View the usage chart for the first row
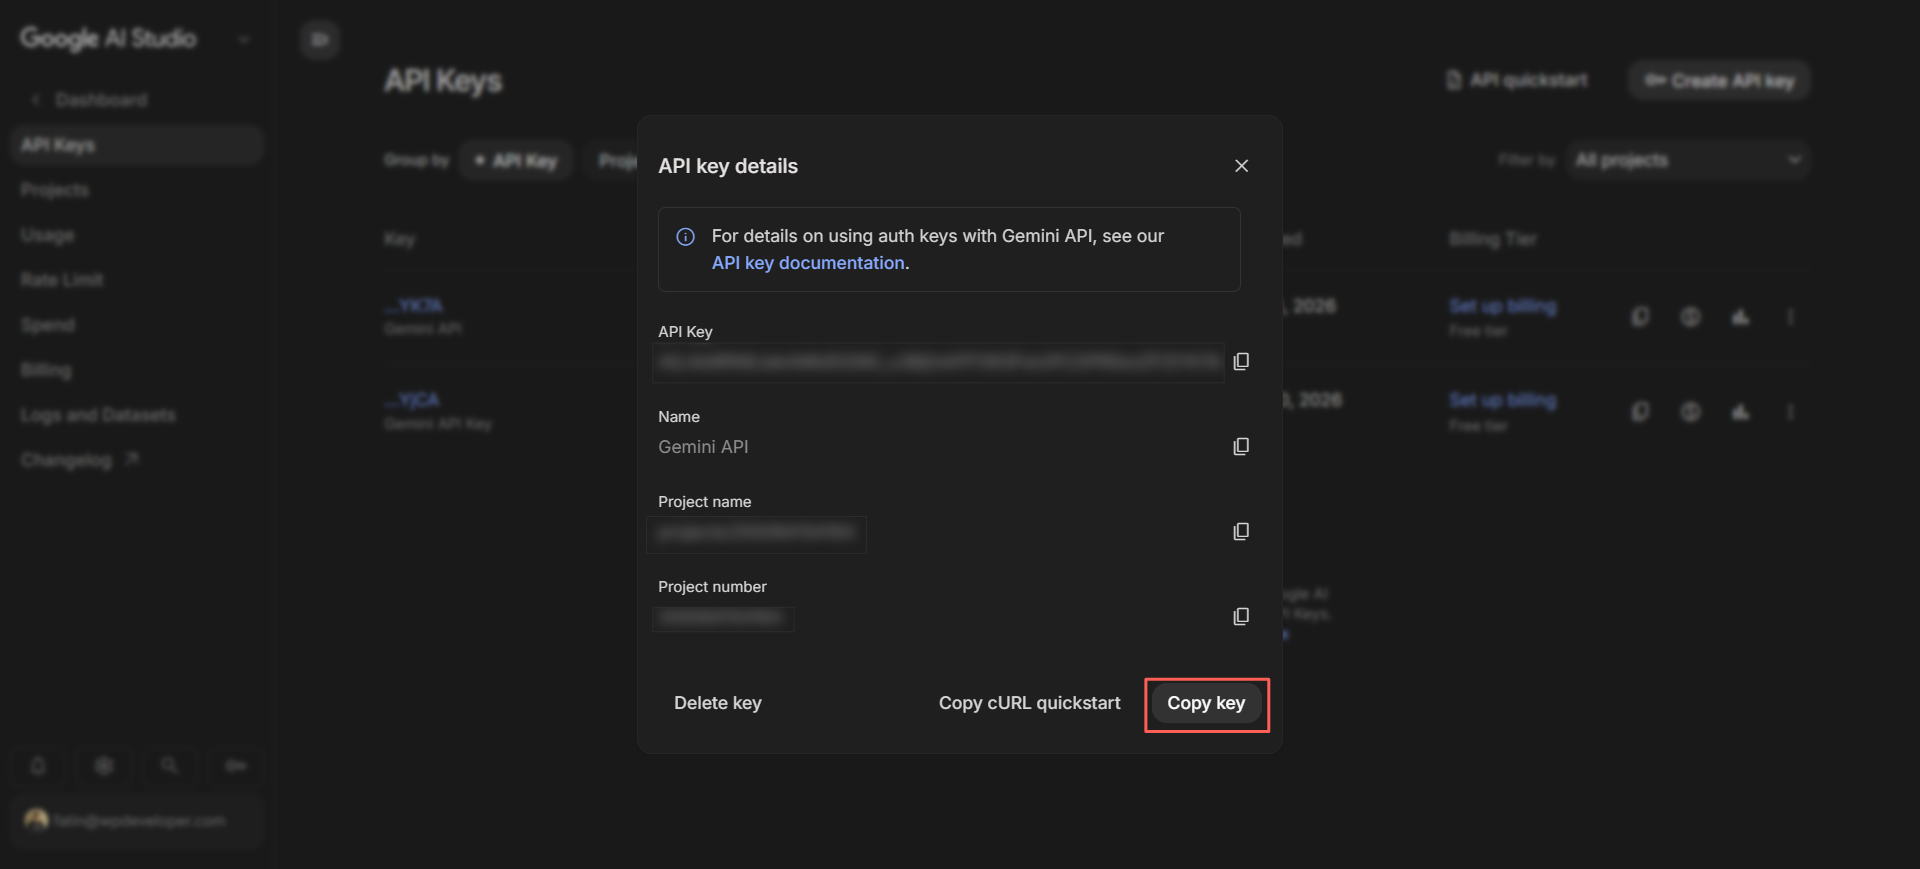This screenshot has height=869, width=1920. coord(1741,317)
